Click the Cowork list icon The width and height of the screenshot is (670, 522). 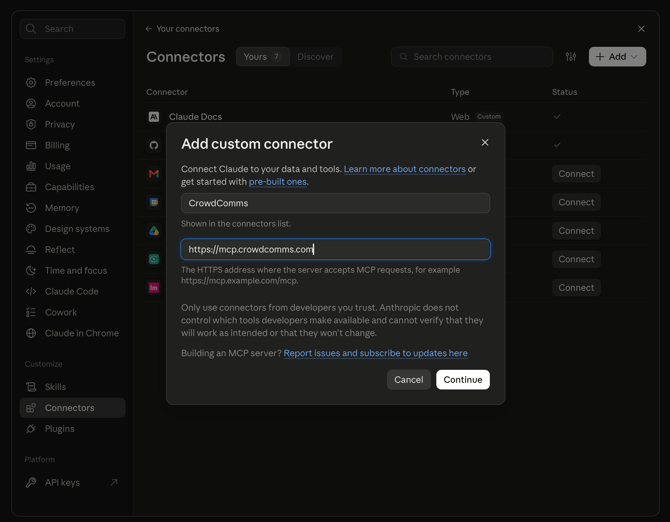coord(31,312)
